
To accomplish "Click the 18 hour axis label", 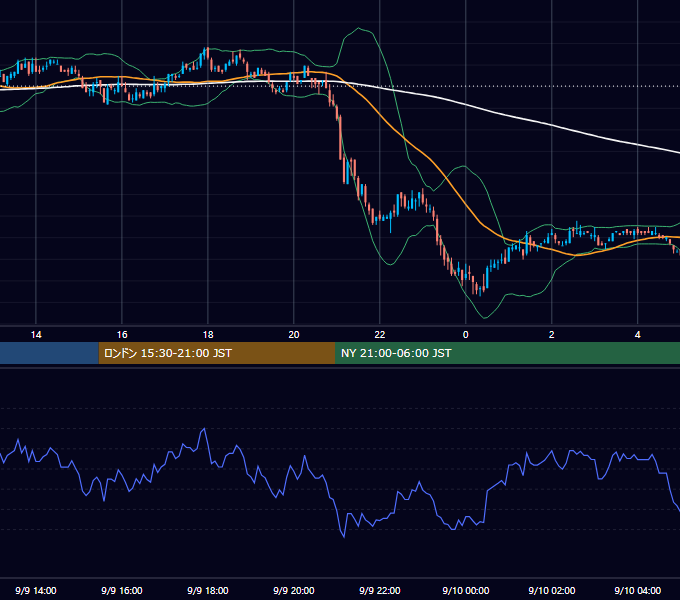I will pos(208,335).
